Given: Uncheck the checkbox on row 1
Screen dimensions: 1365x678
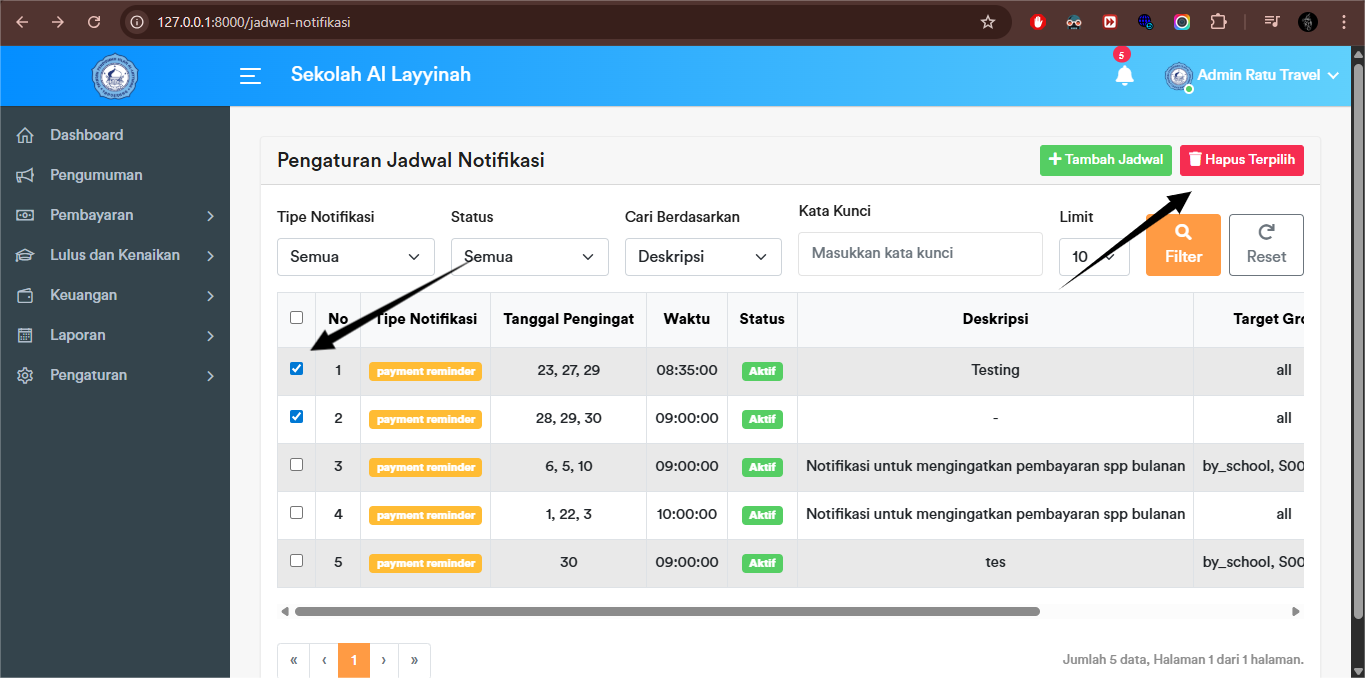Looking at the screenshot, I should click(x=296, y=368).
